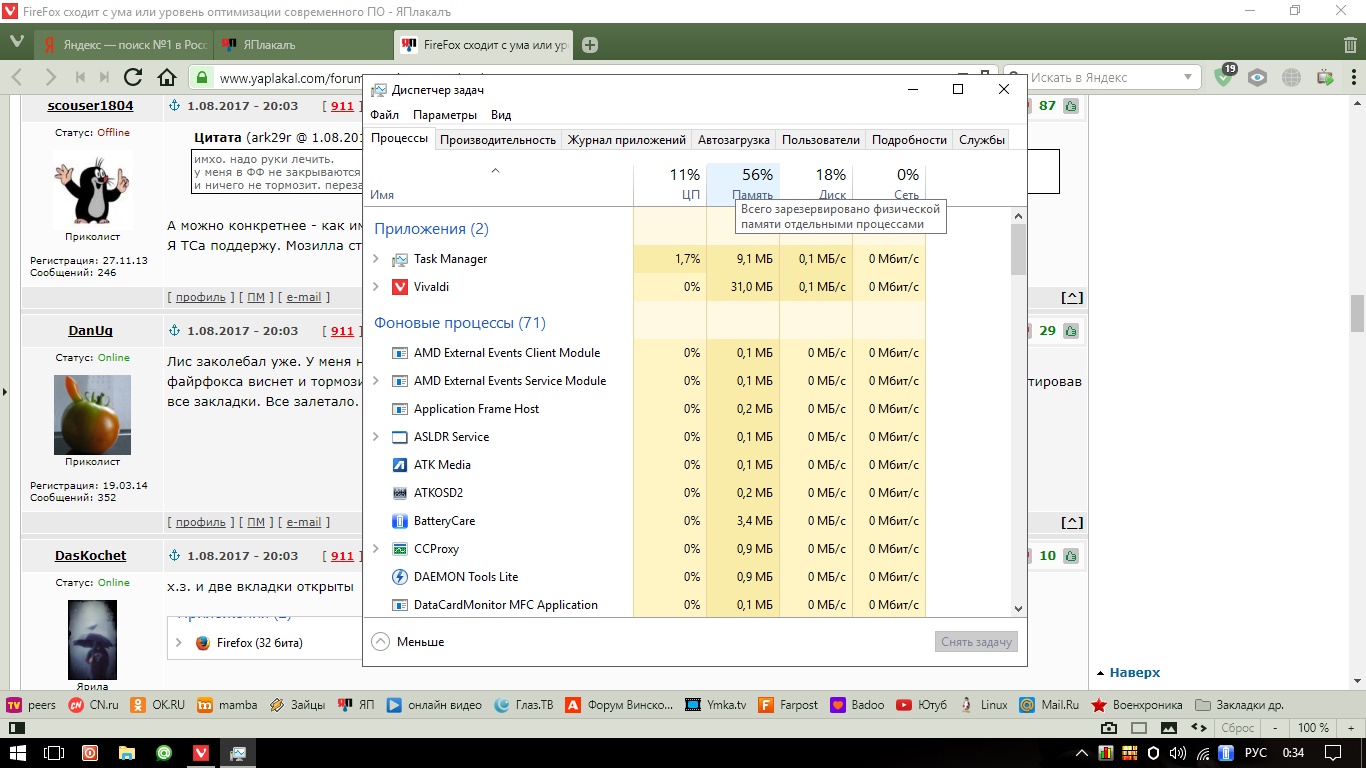Switch to the Яндекс browser tab
The width and height of the screenshot is (1366, 768).
click(x=125, y=45)
